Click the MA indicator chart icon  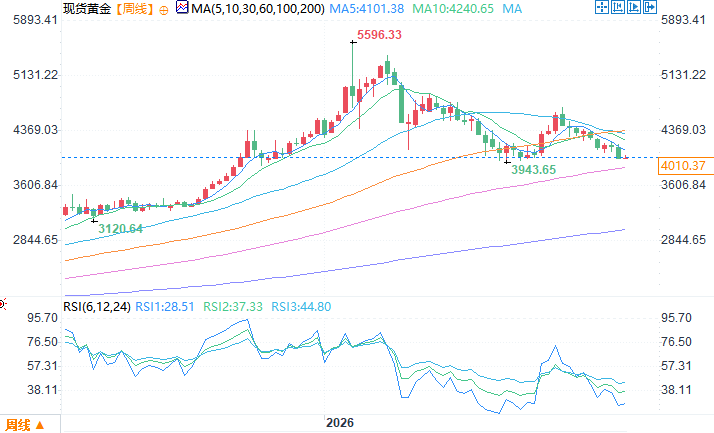[182, 8]
